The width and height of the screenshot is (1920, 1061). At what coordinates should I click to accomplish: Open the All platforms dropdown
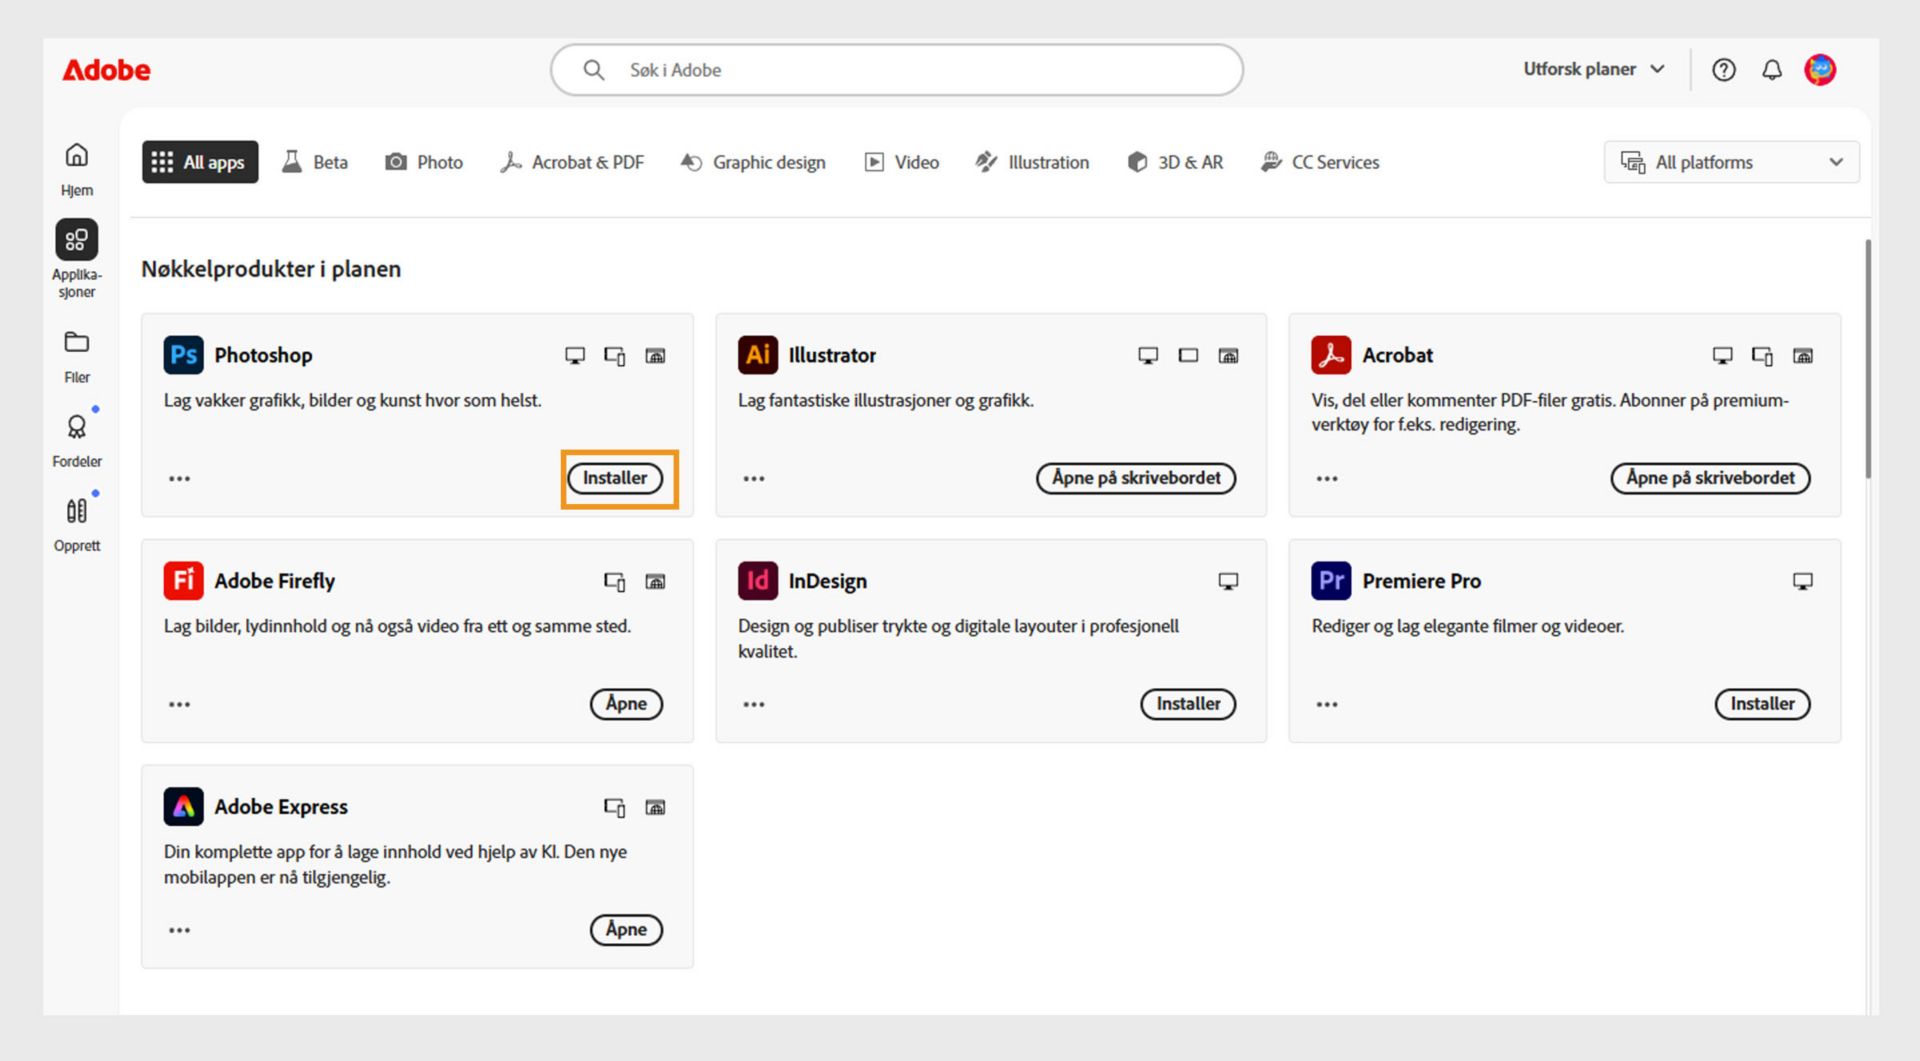click(1731, 162)
